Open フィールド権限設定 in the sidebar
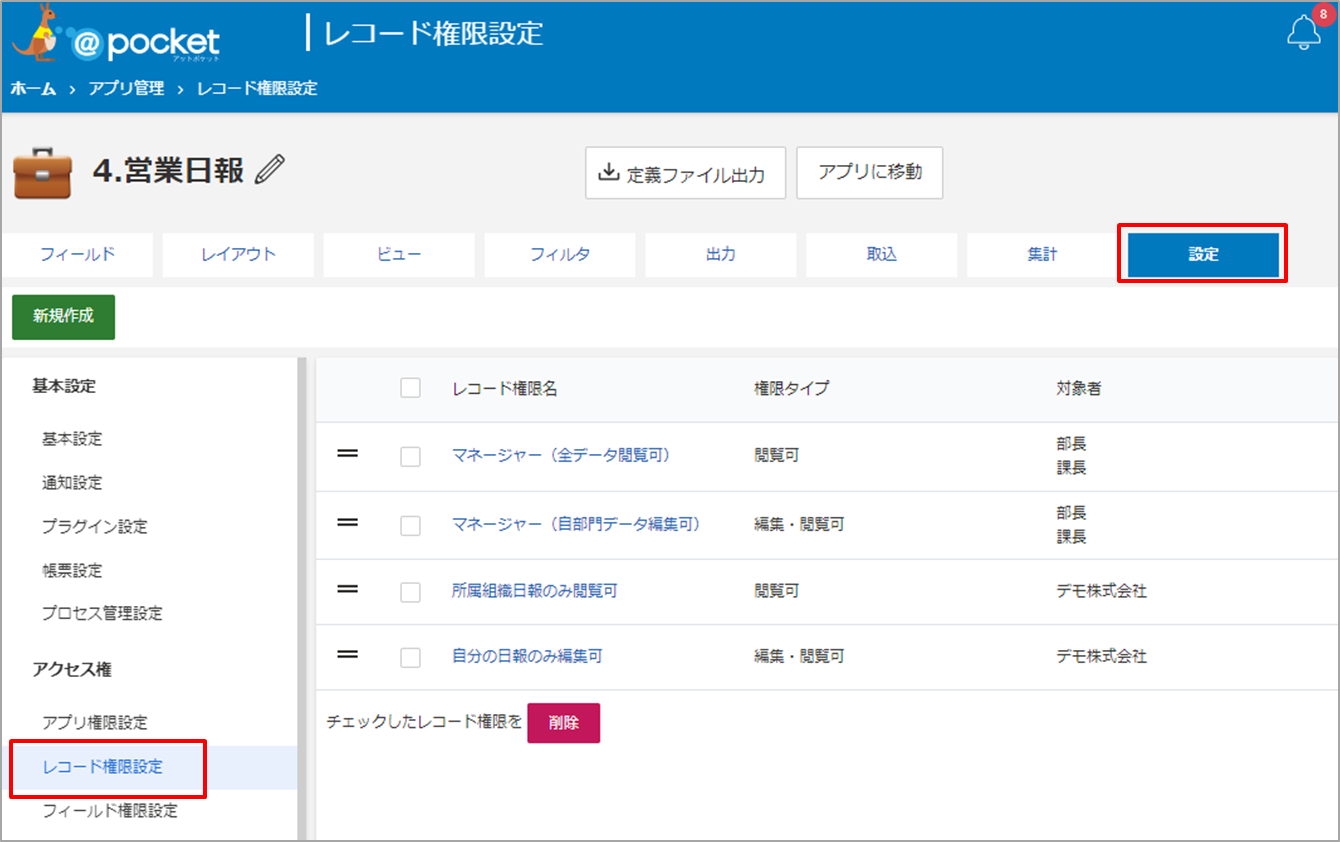Viewport: 1340px width, 842px height. pyautogui.click(x=110, y=811)
